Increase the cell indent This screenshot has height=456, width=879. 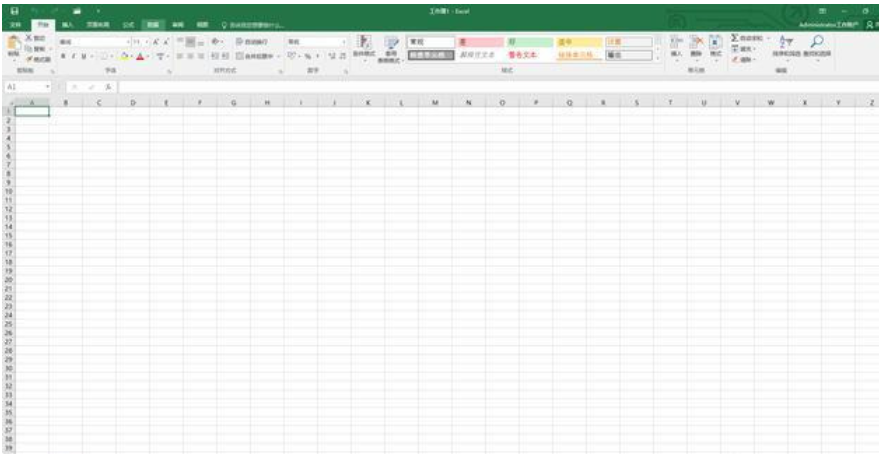tap(225, 56)
